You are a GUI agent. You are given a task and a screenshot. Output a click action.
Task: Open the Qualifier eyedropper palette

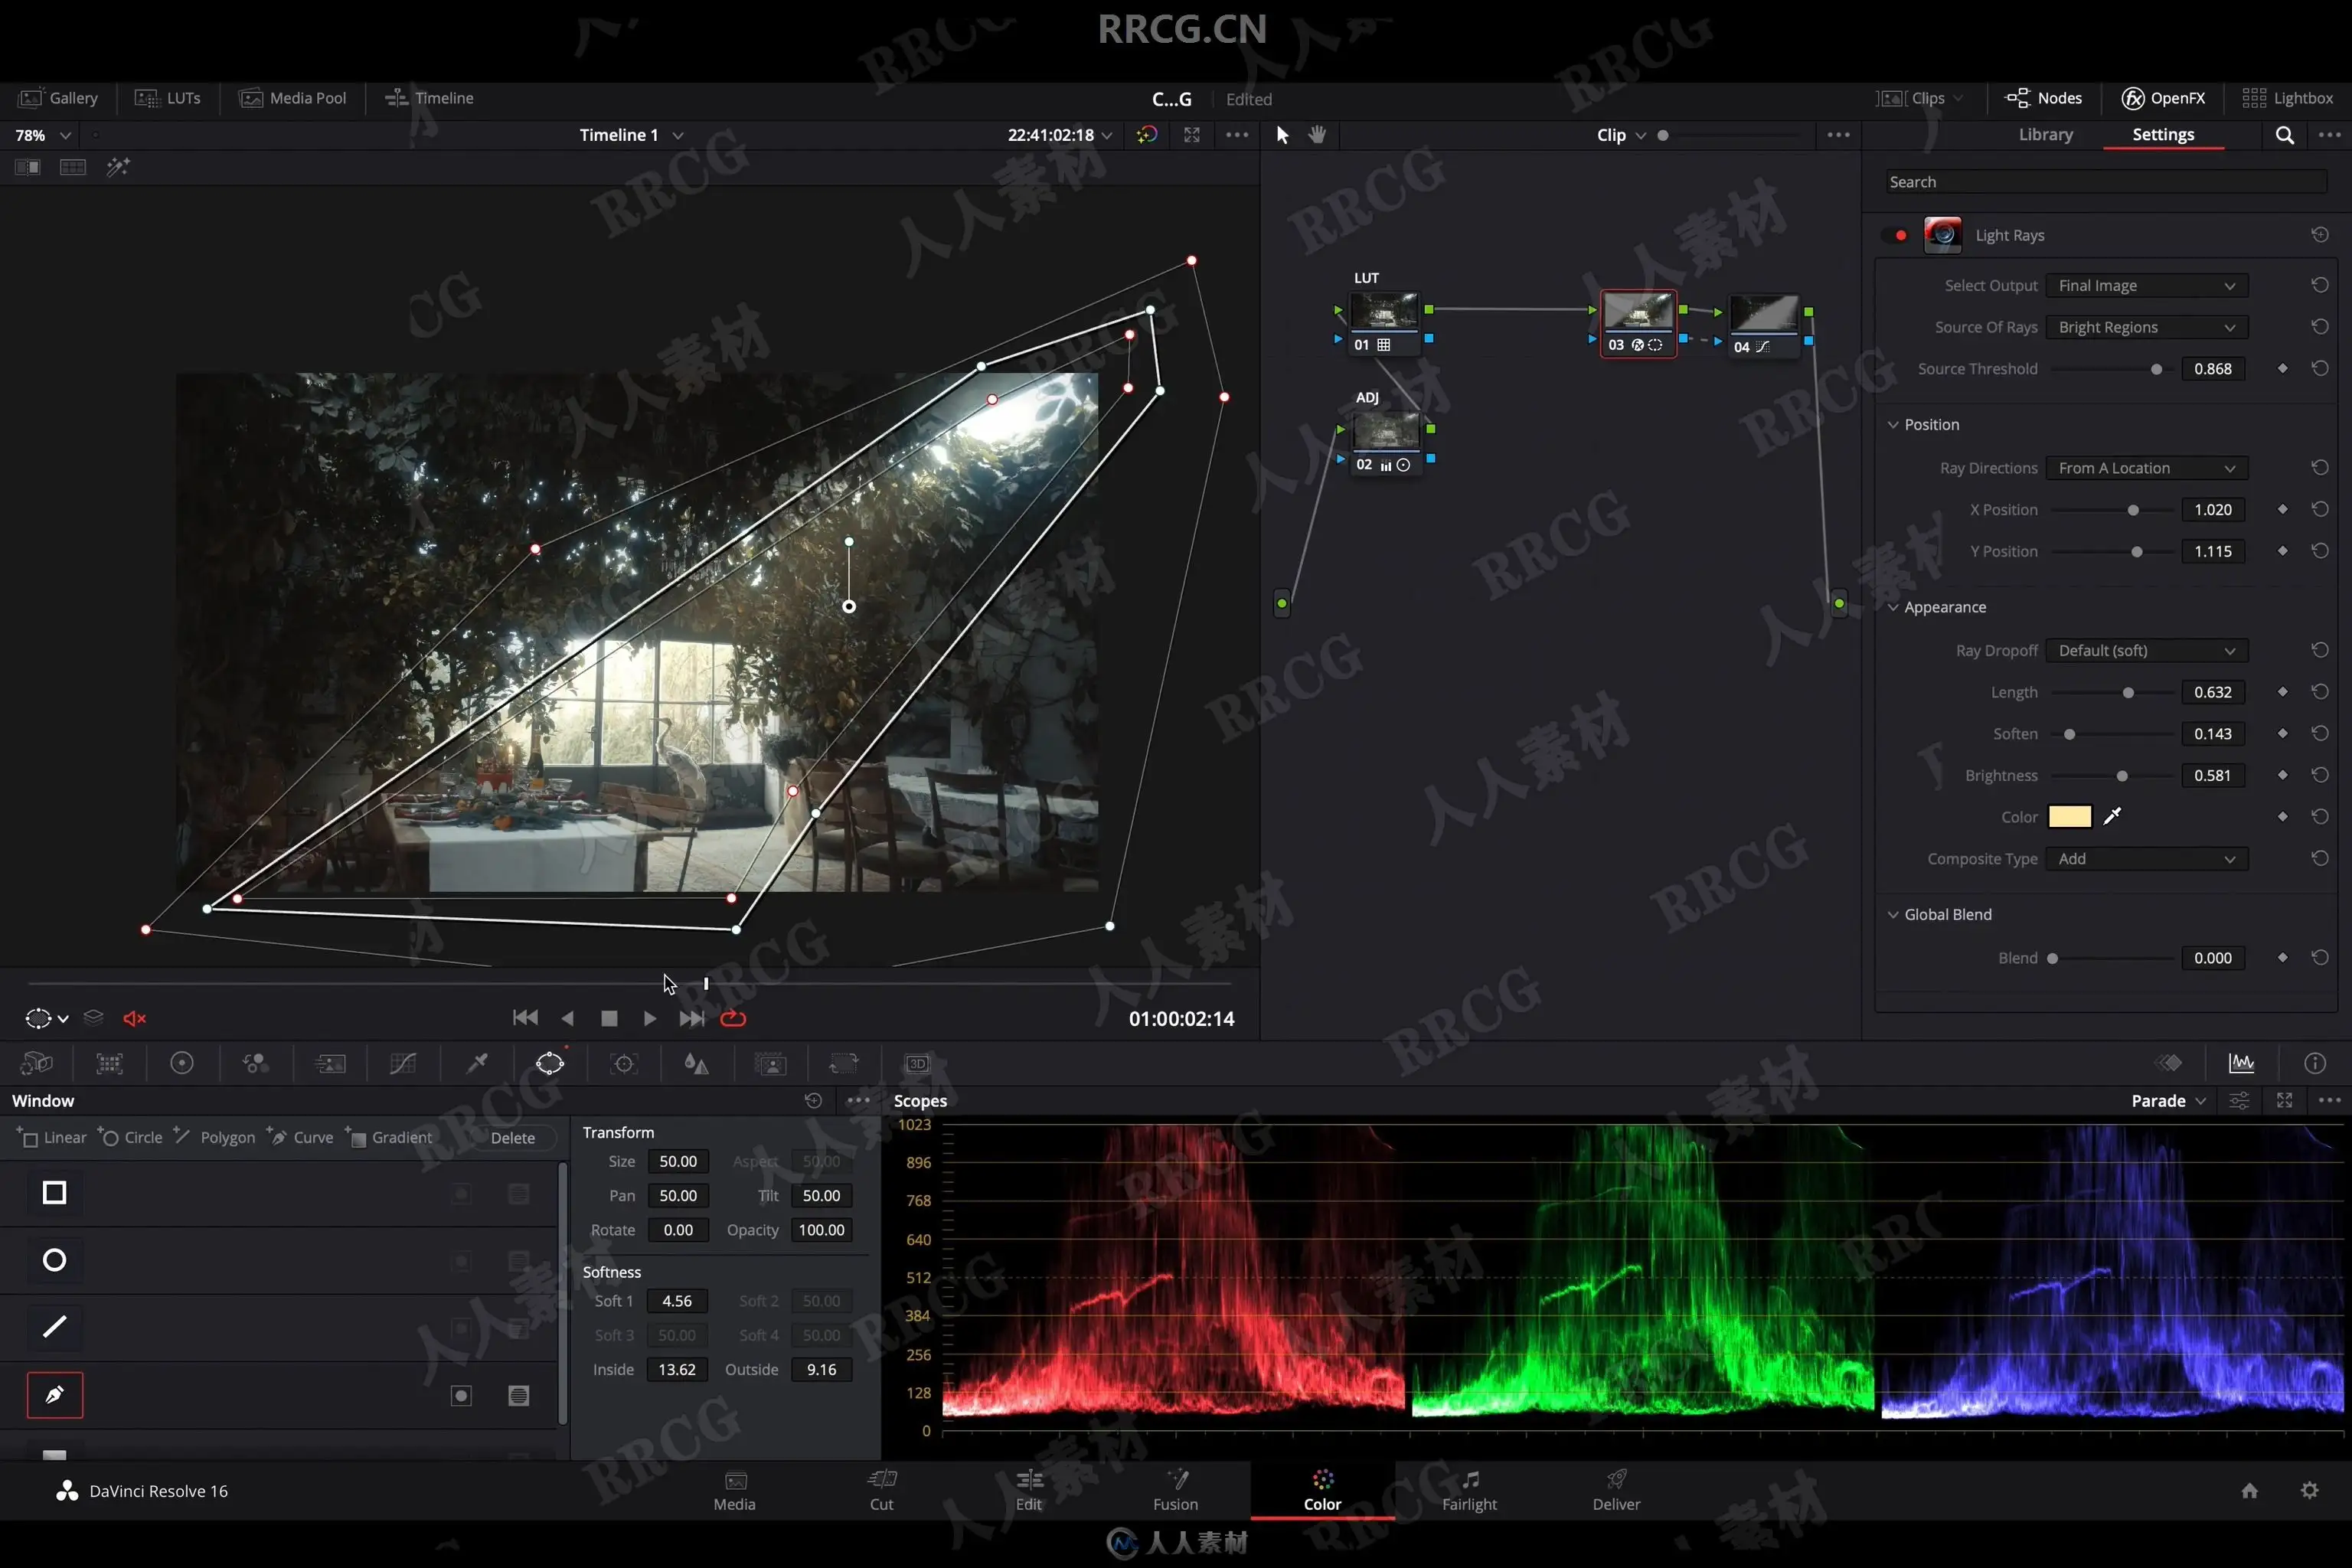(x=477, y=1063)
